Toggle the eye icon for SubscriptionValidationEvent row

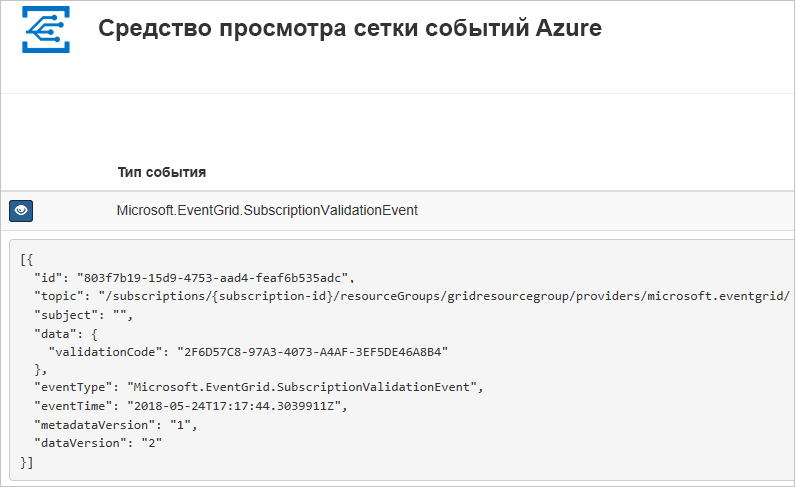point(21,211)
